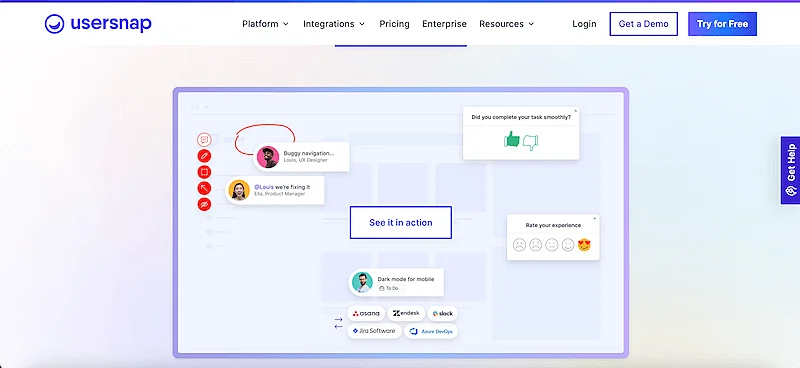
Task: Open the Platform dropdown menu
Action: [265, 24]
